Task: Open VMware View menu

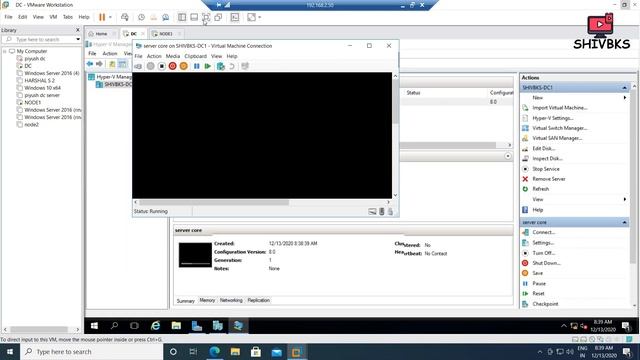Action: (38, 17)
